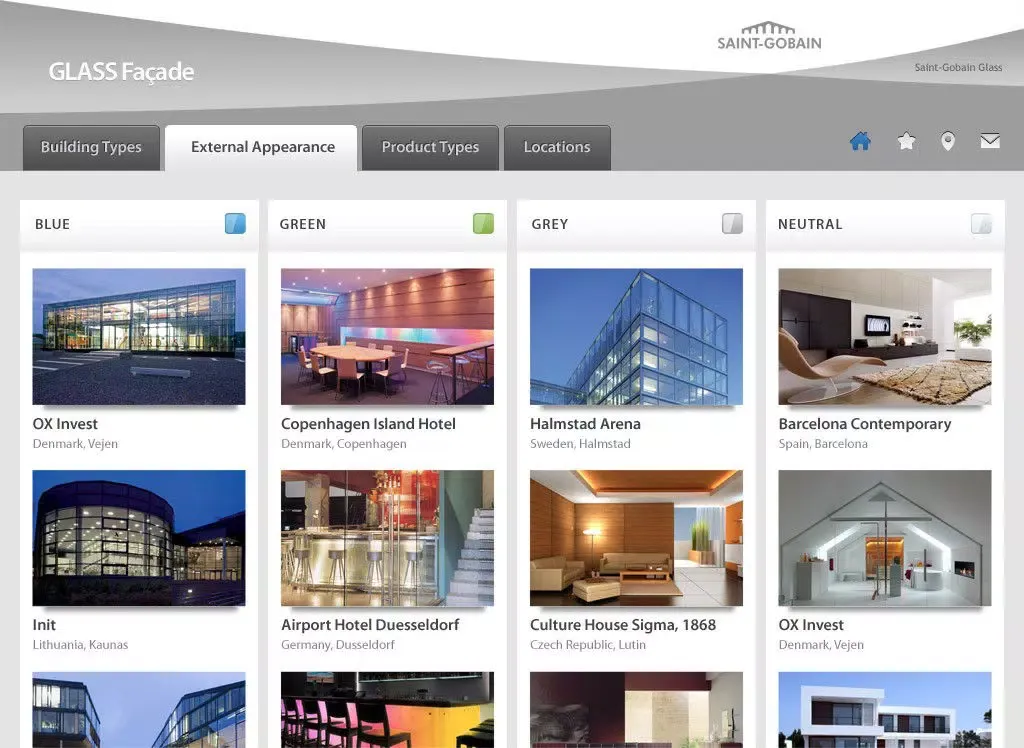
Task: Open the OX Invest thumbnail in Blue column
Action: (x=139, y=336)
